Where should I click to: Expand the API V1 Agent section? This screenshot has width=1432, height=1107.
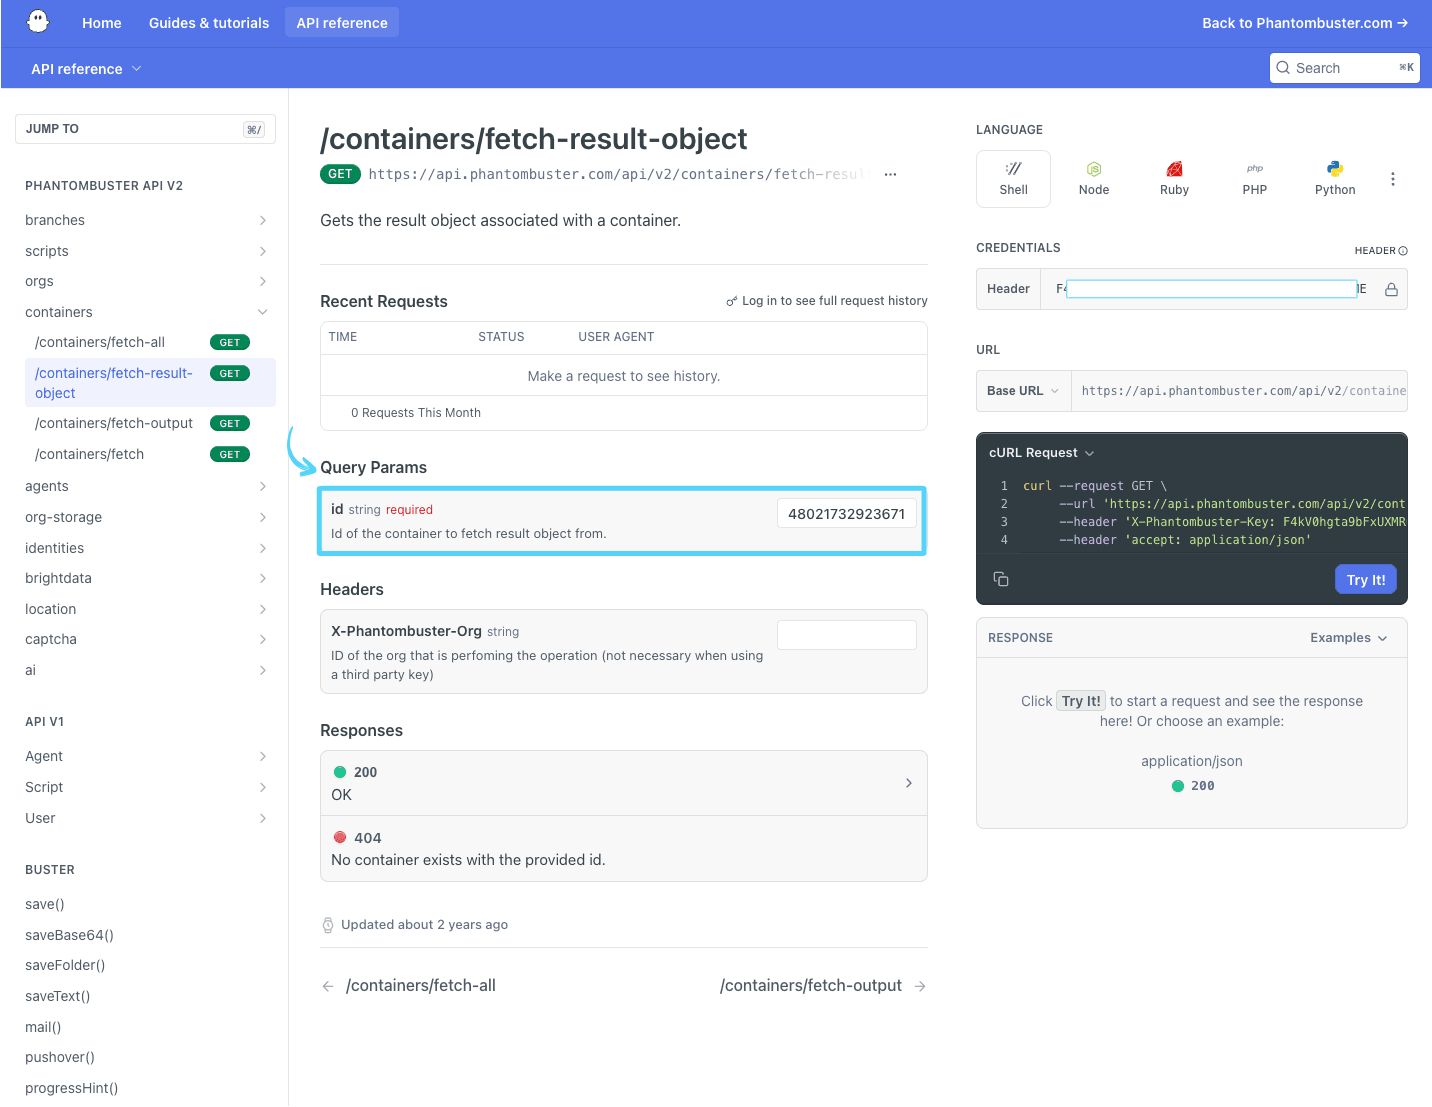[263, 756]
